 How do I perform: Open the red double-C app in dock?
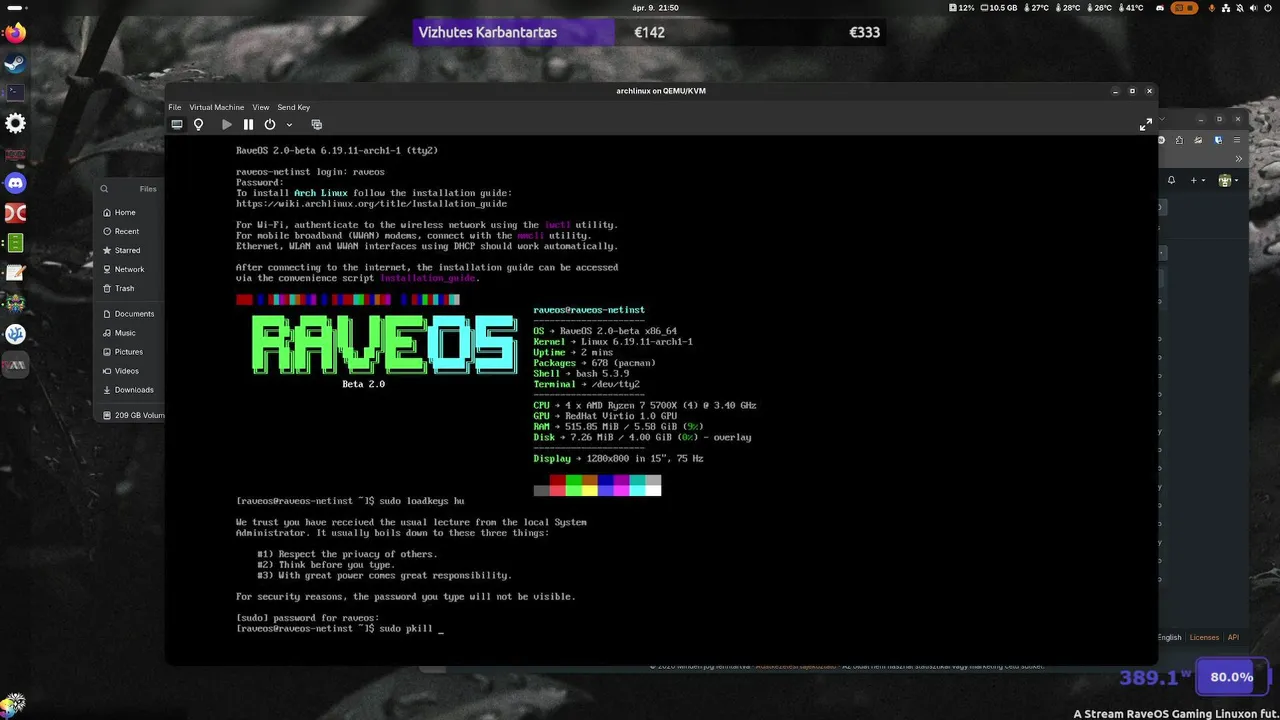pos(15,213)
